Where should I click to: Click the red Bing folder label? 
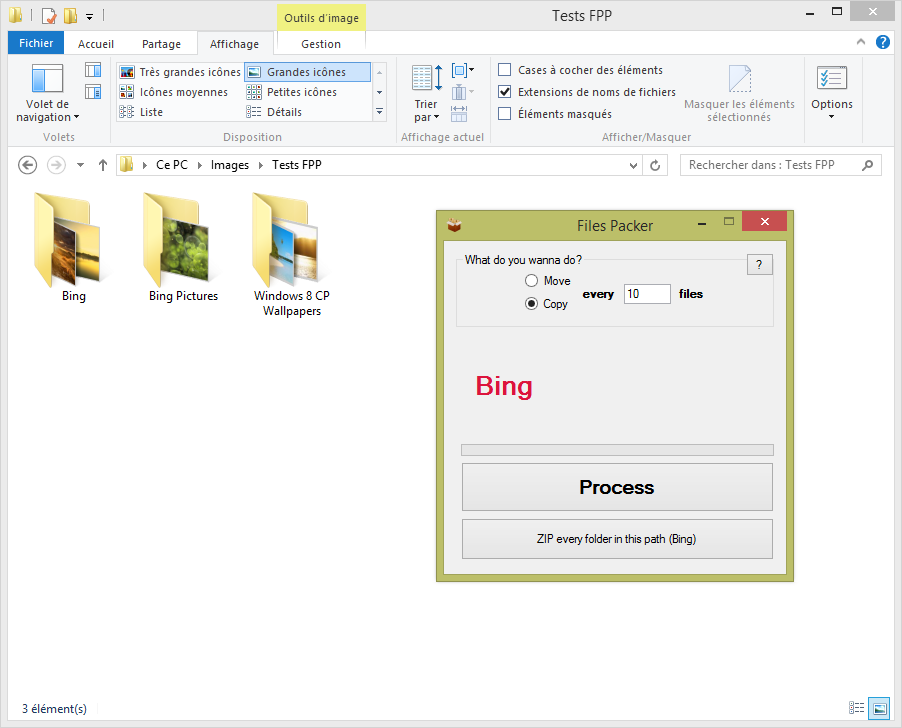[x=504, y=386]
